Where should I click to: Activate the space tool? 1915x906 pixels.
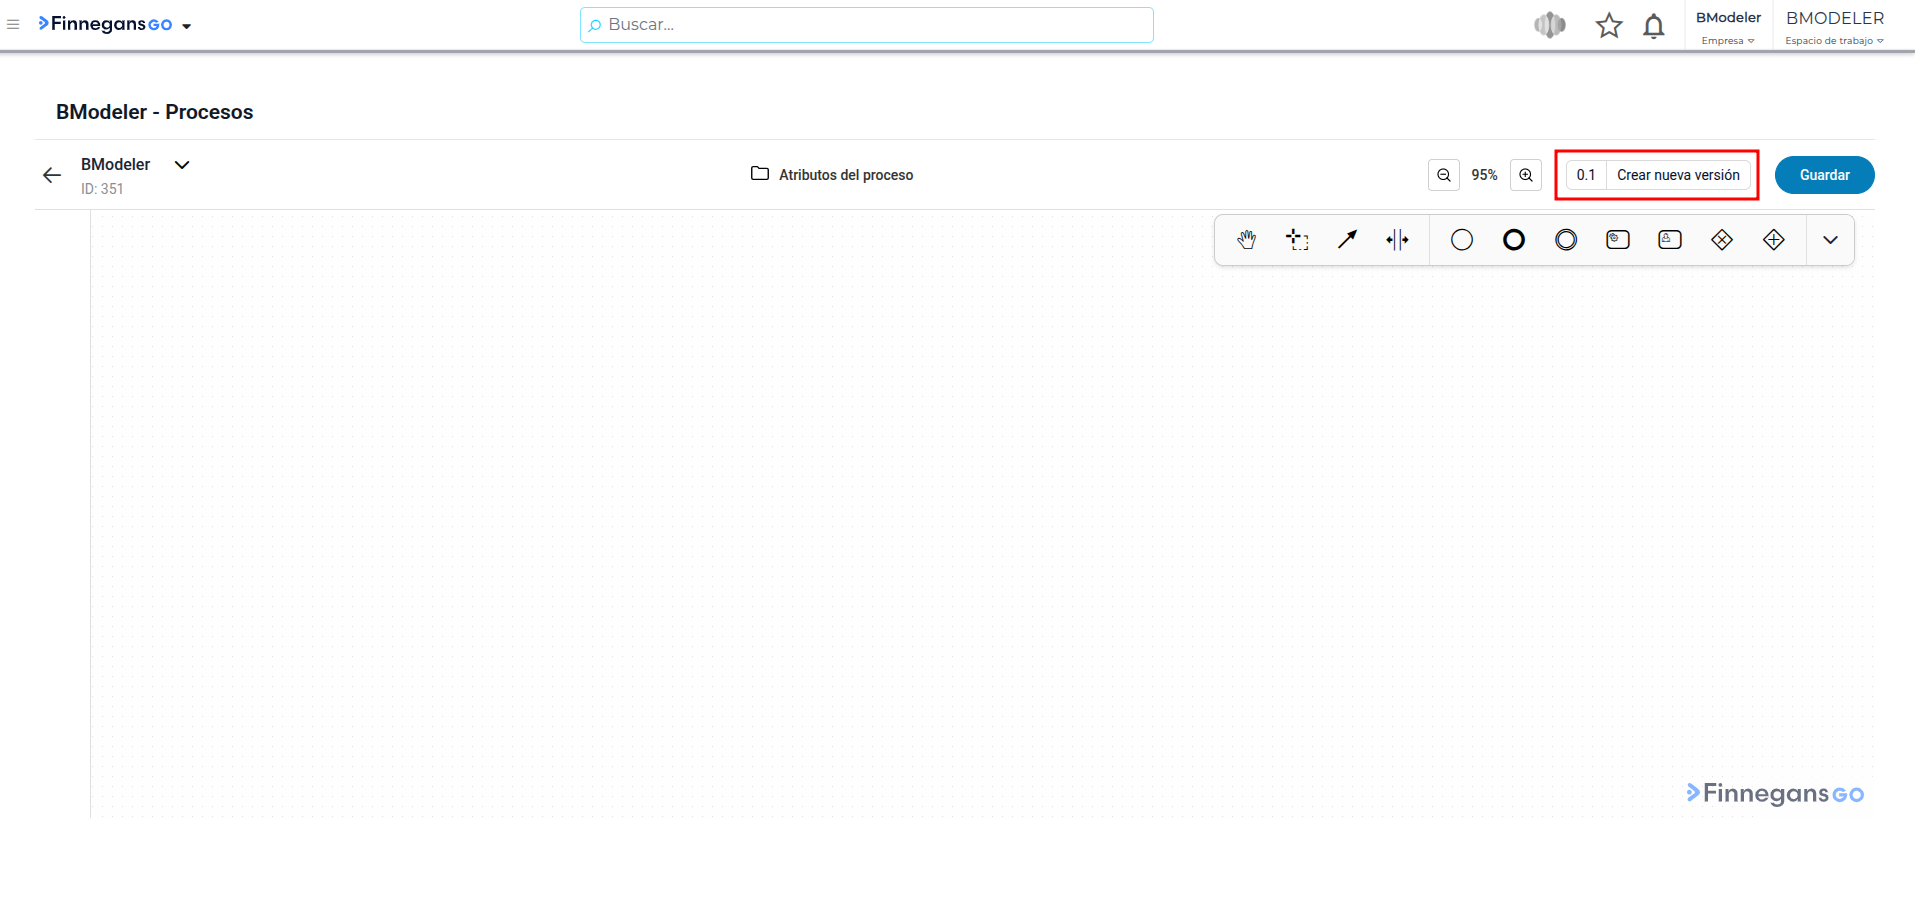(x=1398, y=240)
